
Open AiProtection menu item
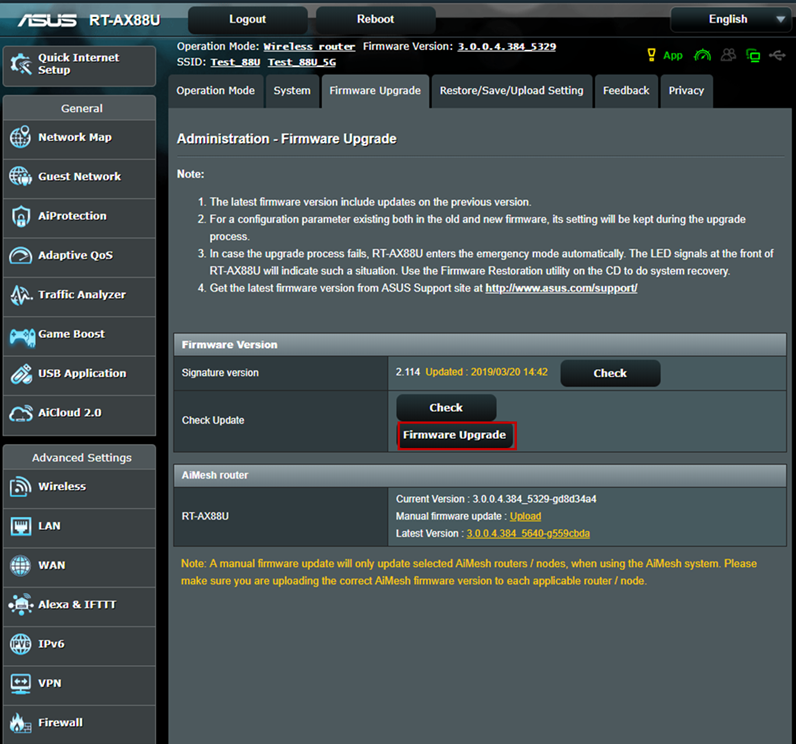[79, 216]
